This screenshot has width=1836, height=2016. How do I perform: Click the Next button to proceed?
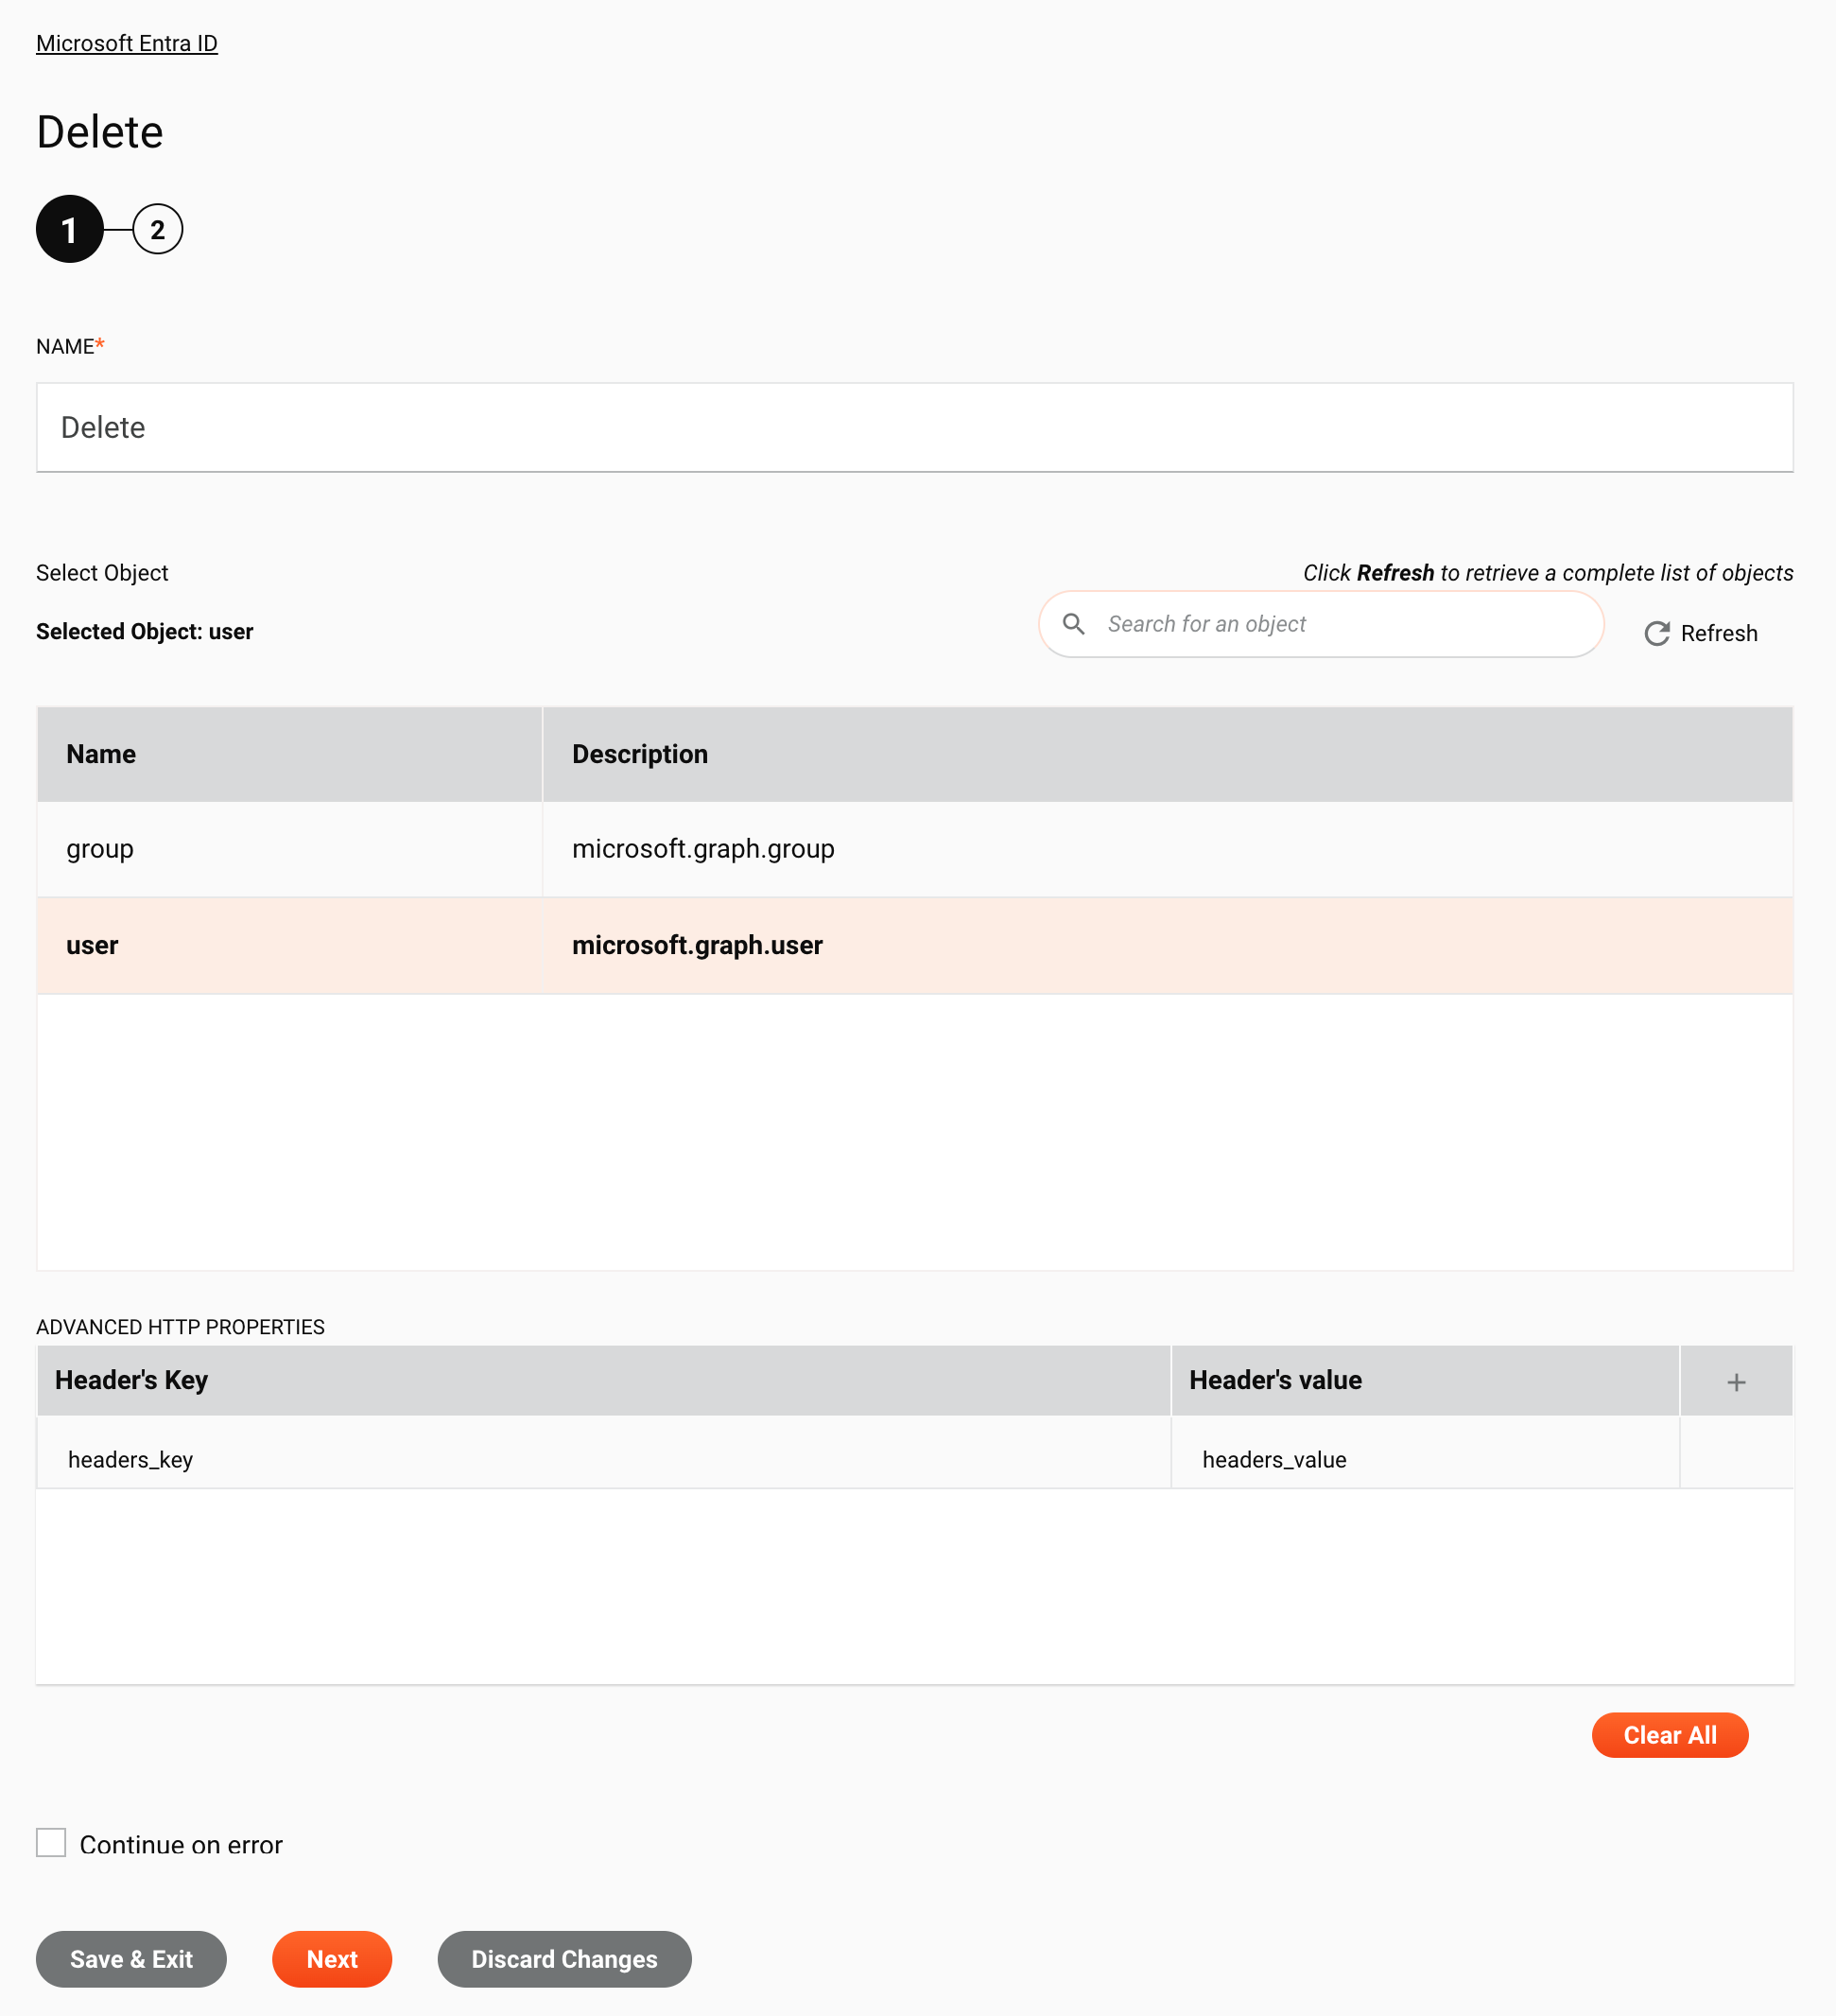(x=332, y=1958)
